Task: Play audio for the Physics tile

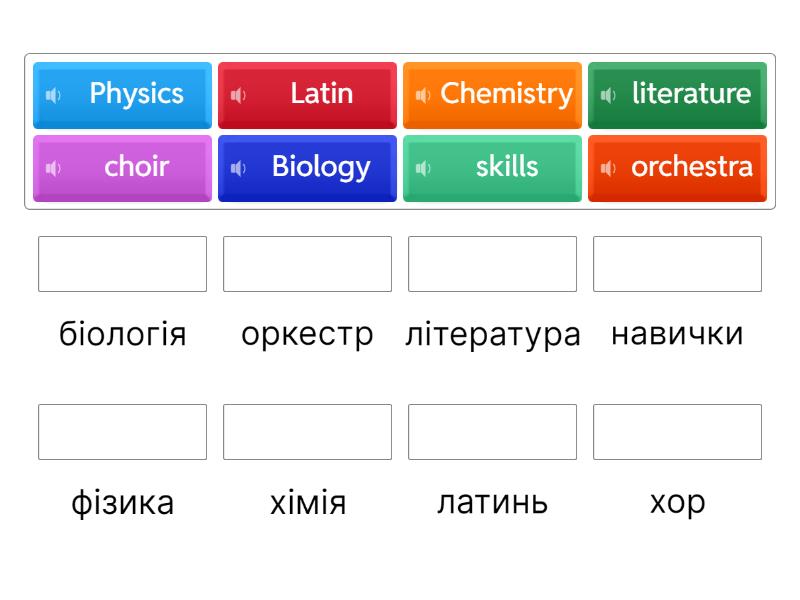Action: 53,95
